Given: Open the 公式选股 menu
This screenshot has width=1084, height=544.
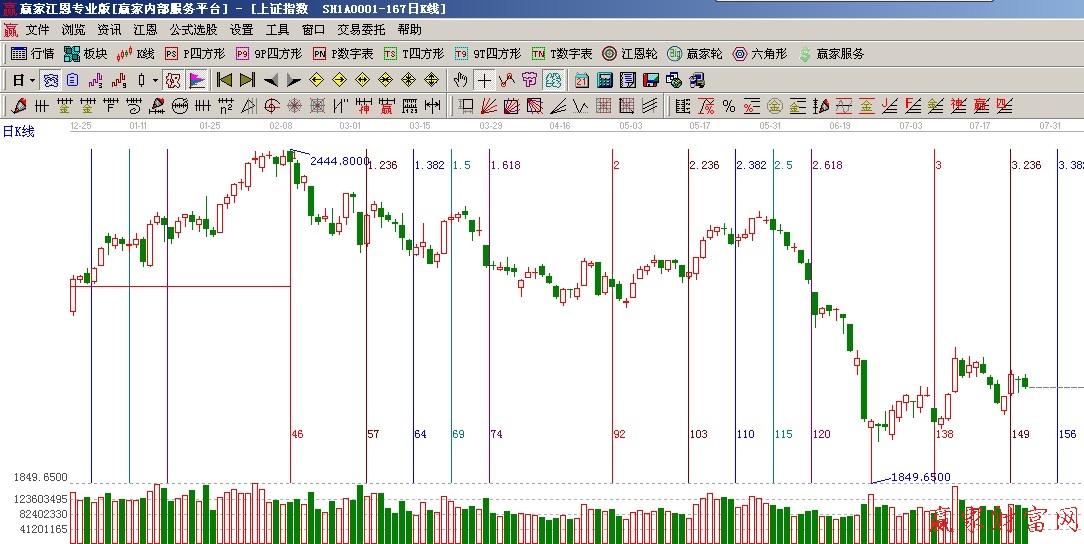Looking at the screenshot, I should (193, 30).
